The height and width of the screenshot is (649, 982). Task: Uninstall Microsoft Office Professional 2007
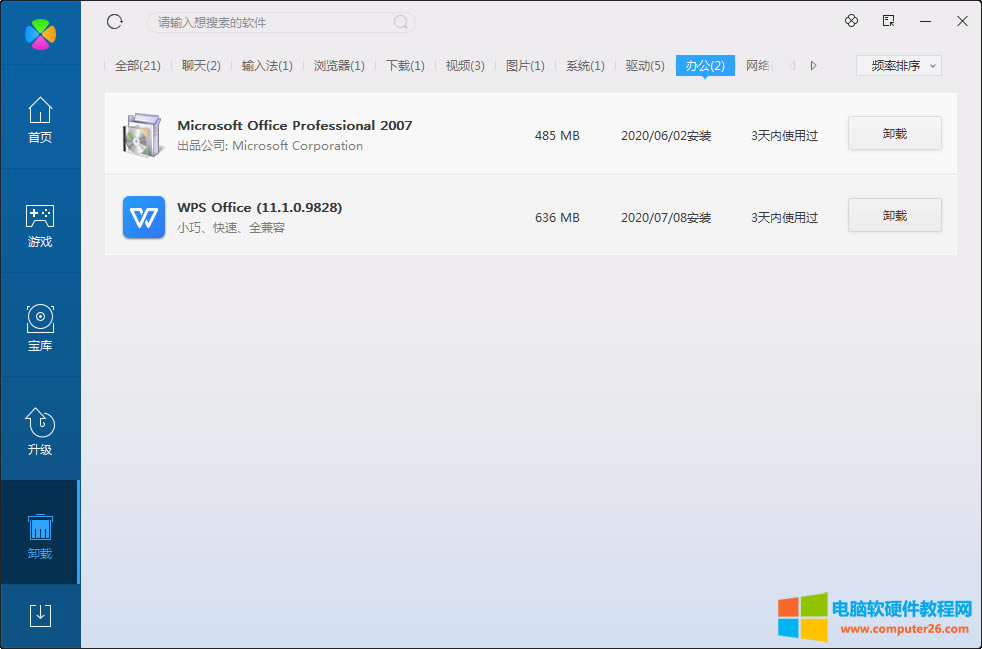tap(894, 133)
